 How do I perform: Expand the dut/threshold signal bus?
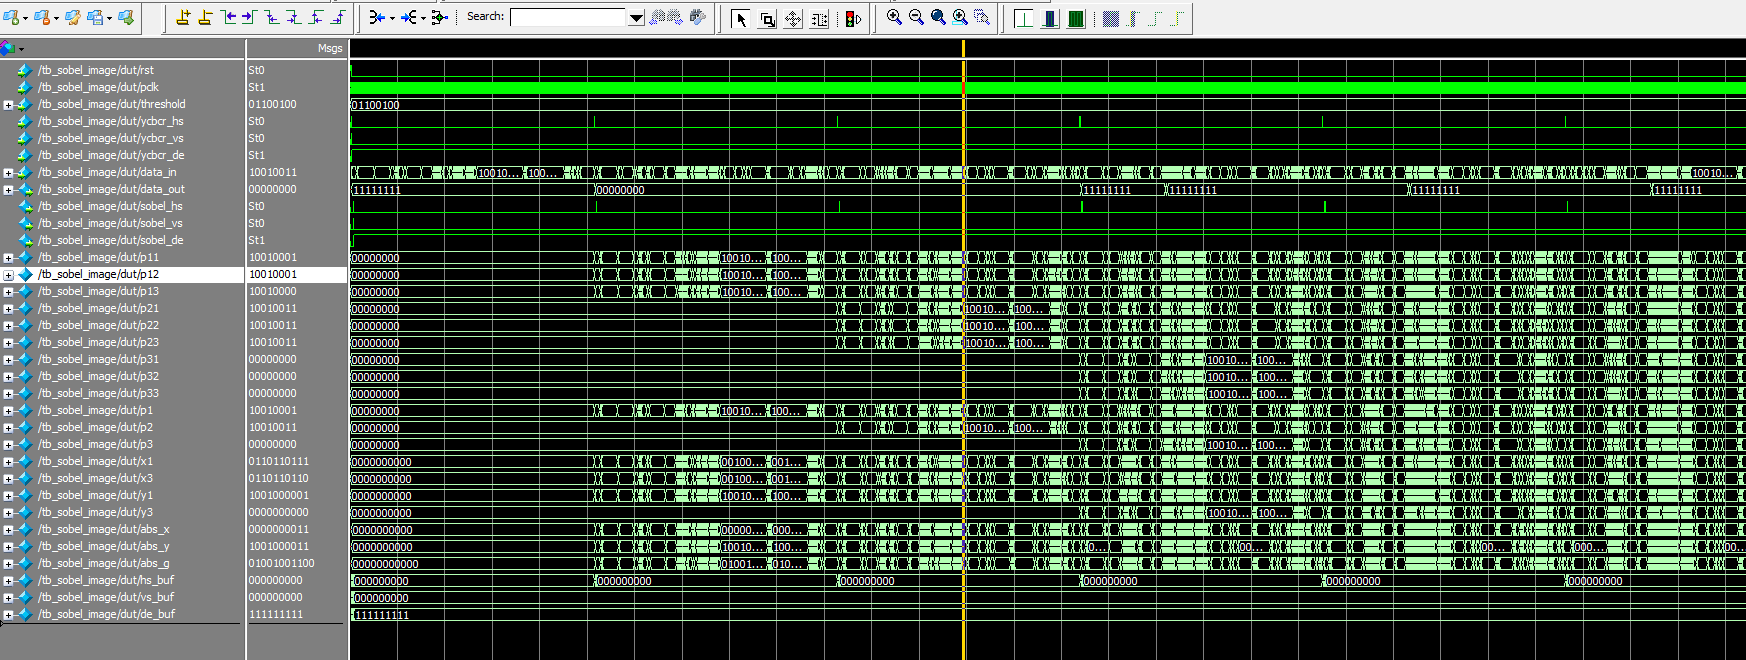point(8,105)
